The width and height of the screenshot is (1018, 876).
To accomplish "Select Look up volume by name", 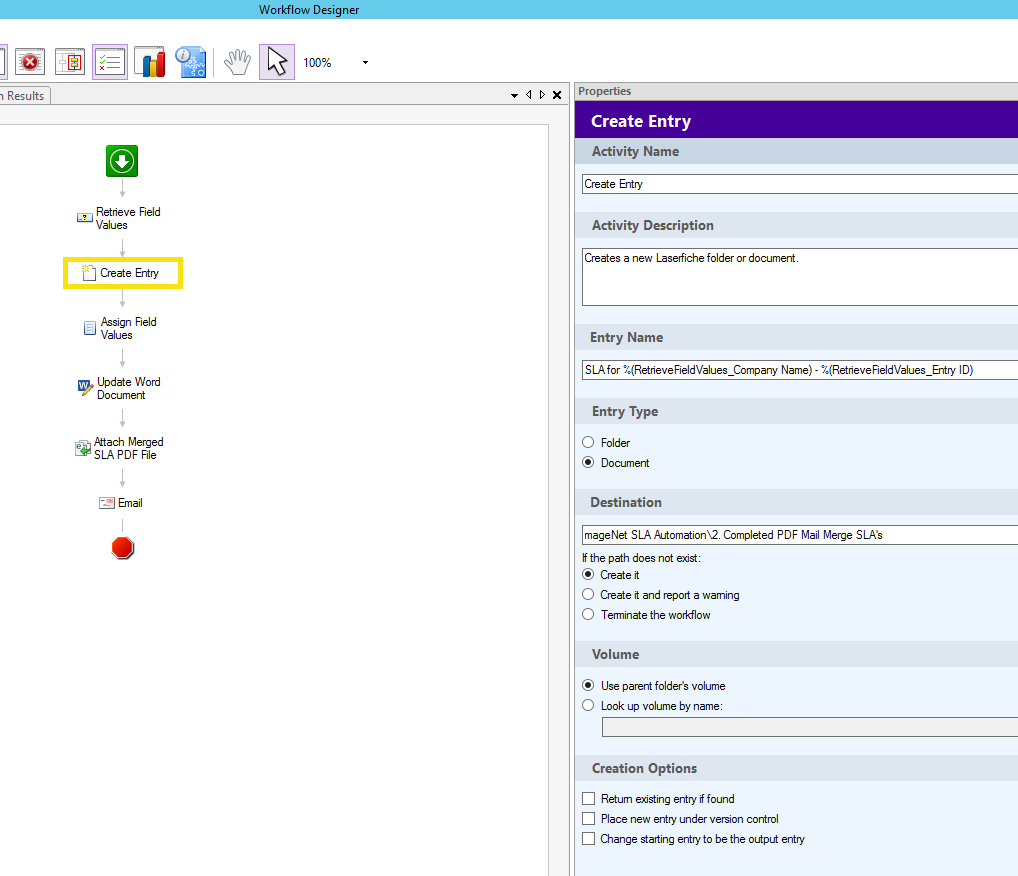I will 588,706.
